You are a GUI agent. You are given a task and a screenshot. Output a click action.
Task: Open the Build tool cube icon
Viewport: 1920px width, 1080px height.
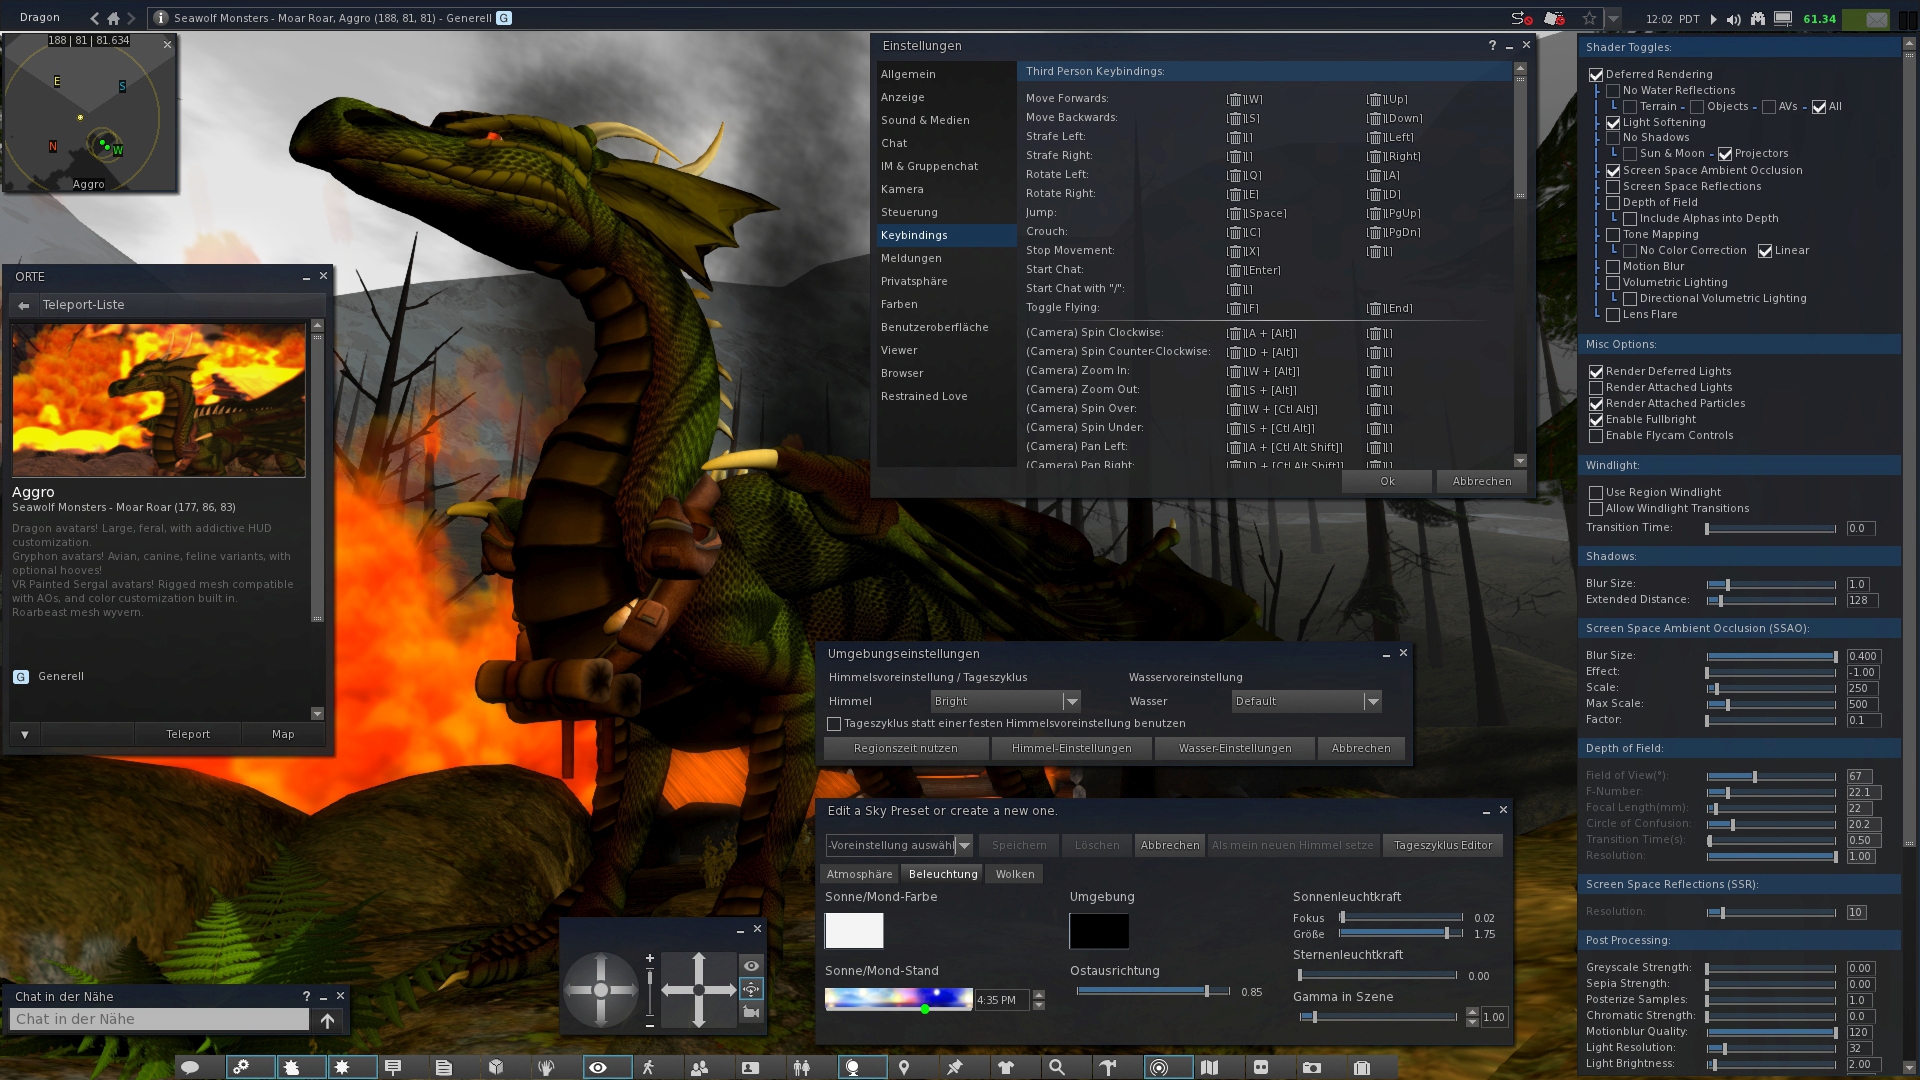coord(495,1067)
